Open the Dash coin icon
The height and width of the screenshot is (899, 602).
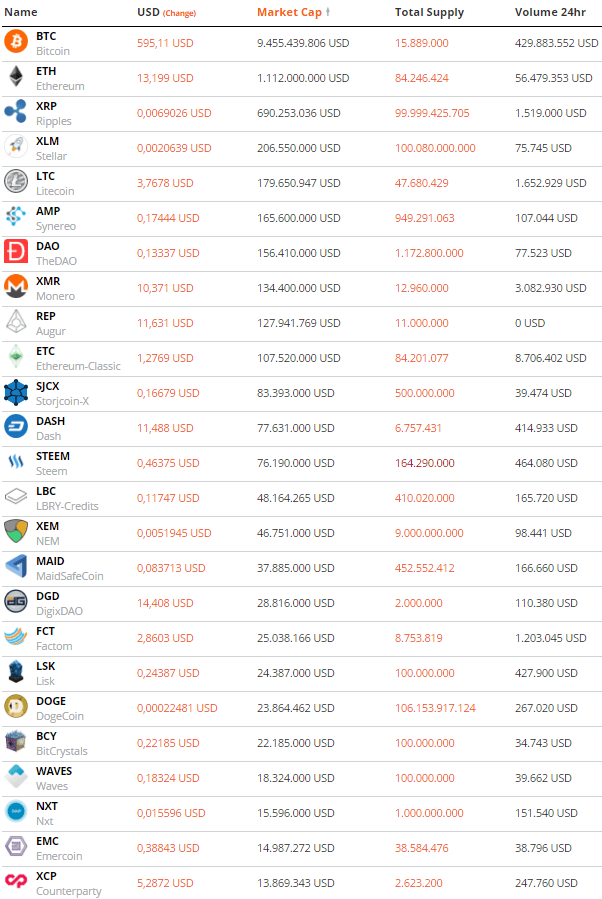point(17,427)
